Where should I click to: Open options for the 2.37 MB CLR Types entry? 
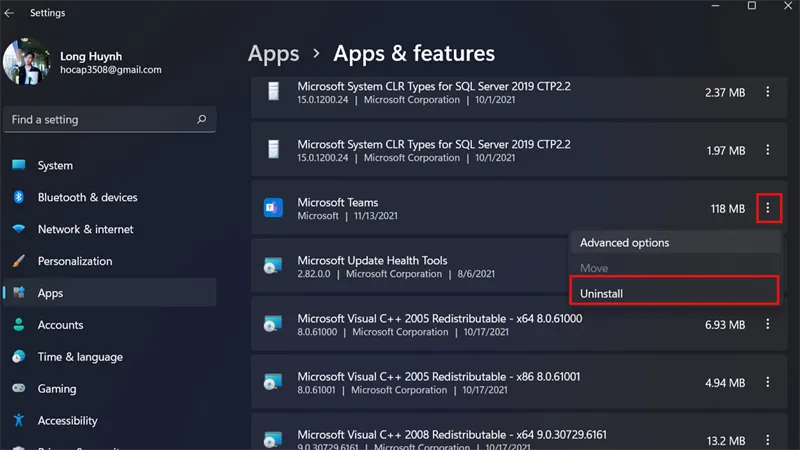coord(767,92)
